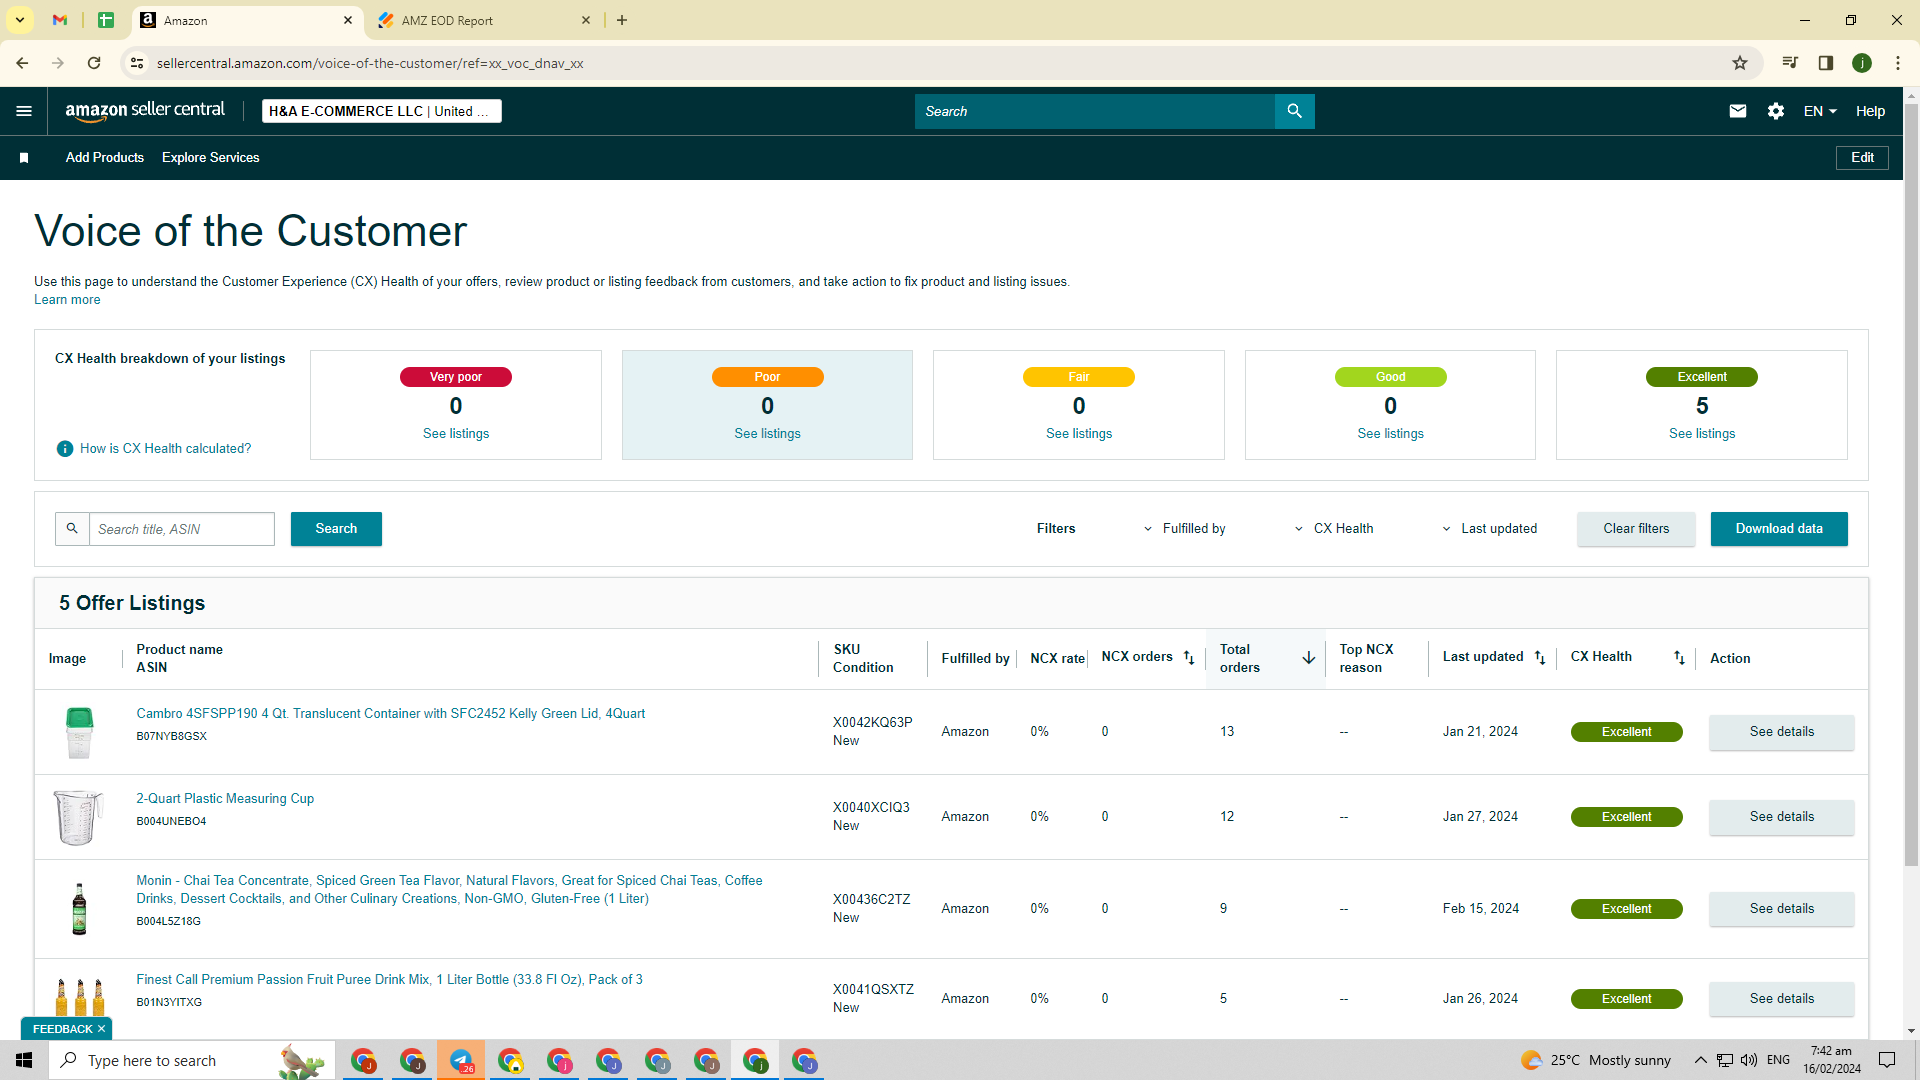The image size is (1920, 1080).
Task: See listings under Good
Action: pos(1390,434)
